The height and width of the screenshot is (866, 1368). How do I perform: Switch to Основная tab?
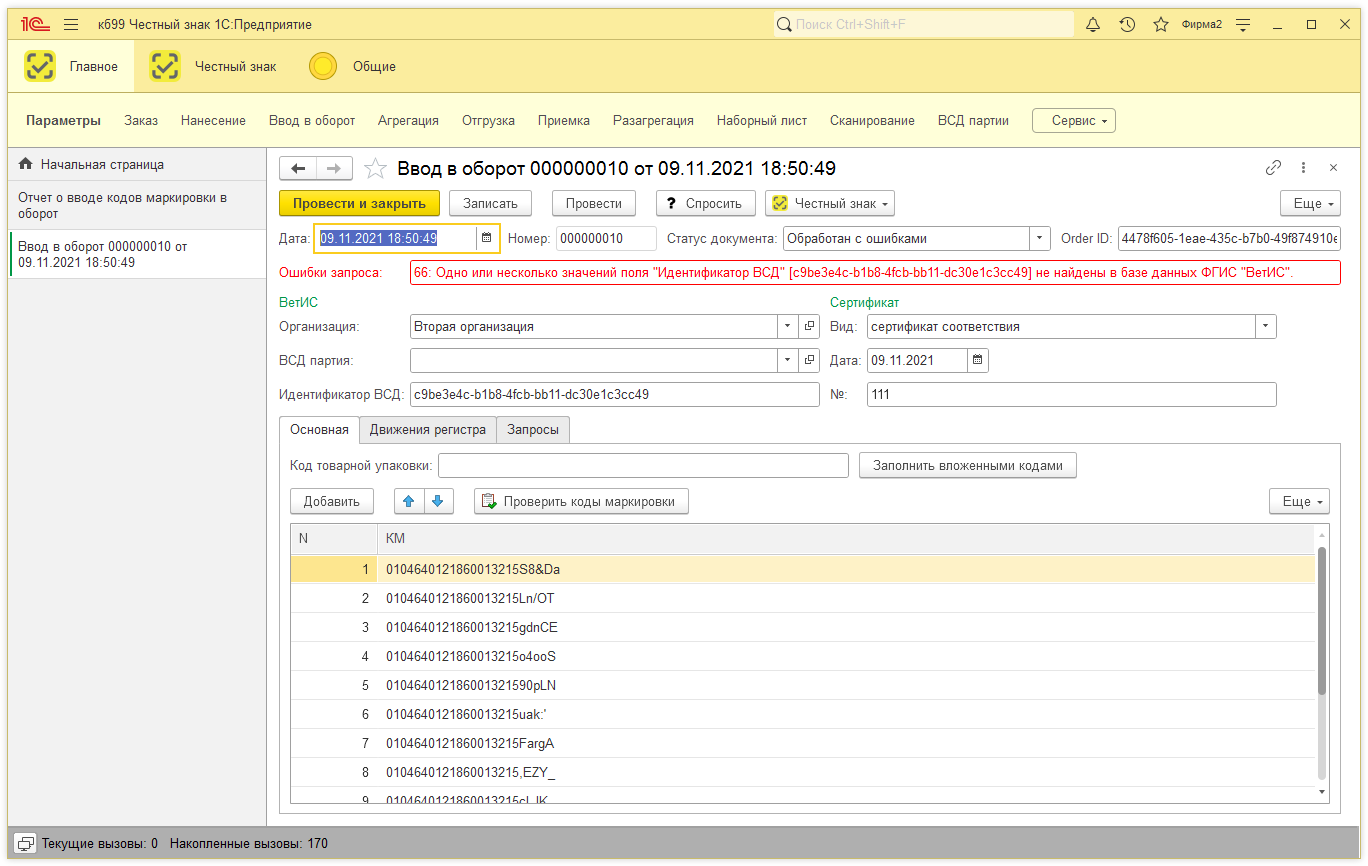point(319,430)
